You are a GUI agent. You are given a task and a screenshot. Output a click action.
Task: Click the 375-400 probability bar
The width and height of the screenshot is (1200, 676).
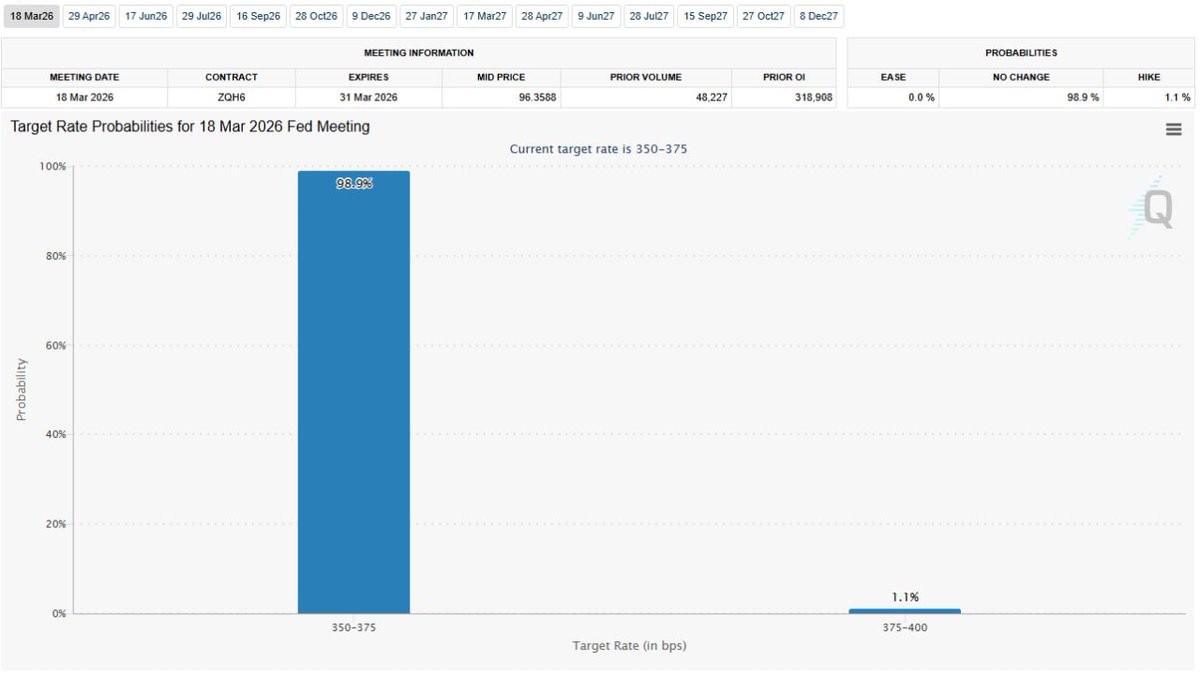[905, 611]
